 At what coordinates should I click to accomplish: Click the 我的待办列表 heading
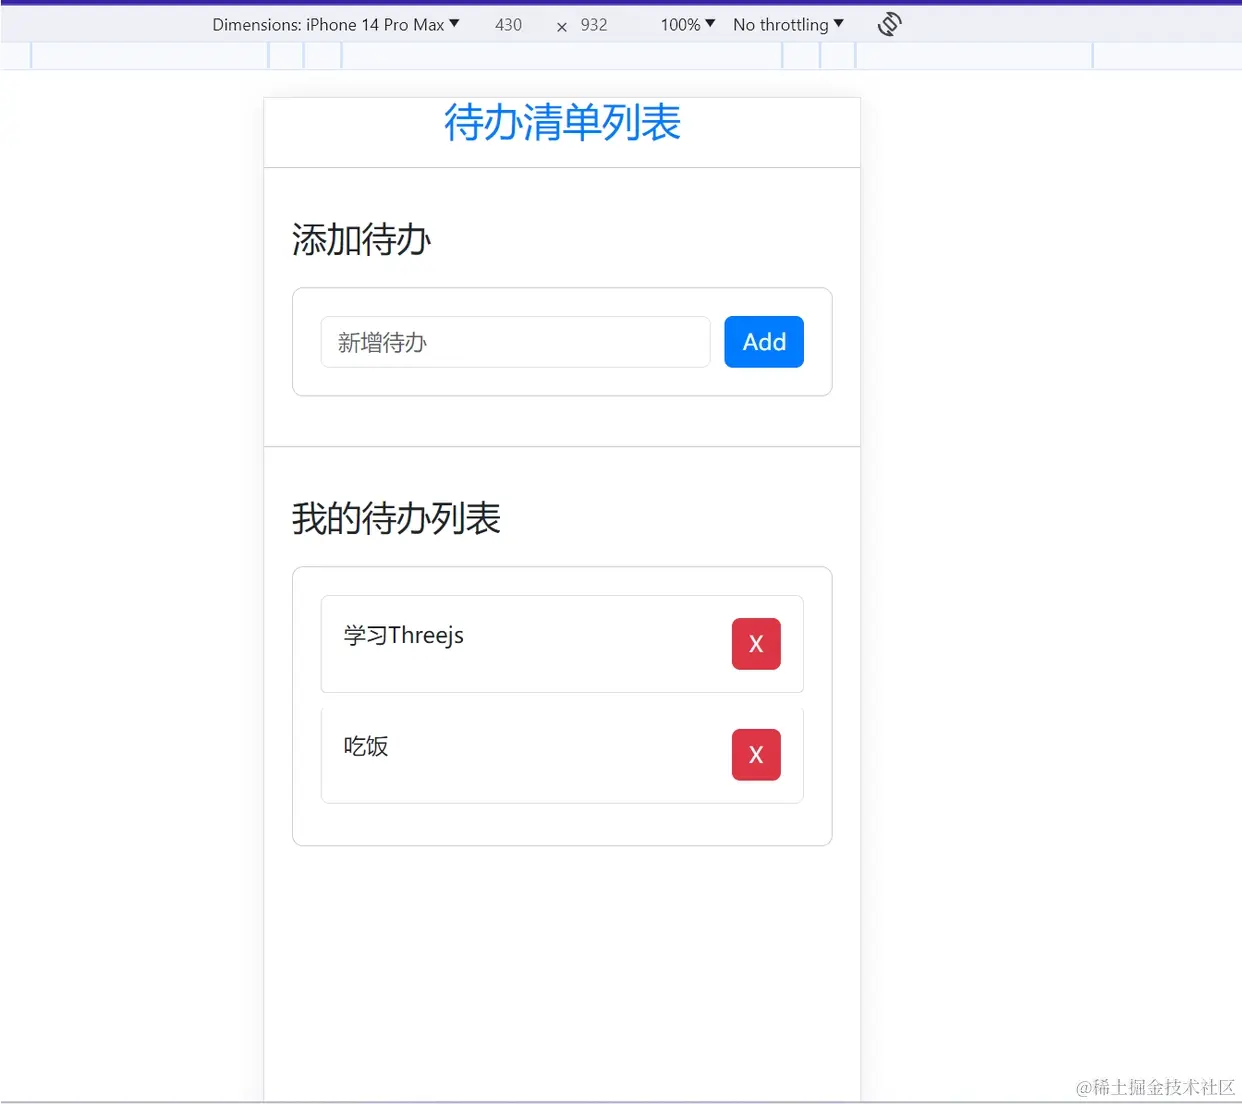[x=396, y=518]
